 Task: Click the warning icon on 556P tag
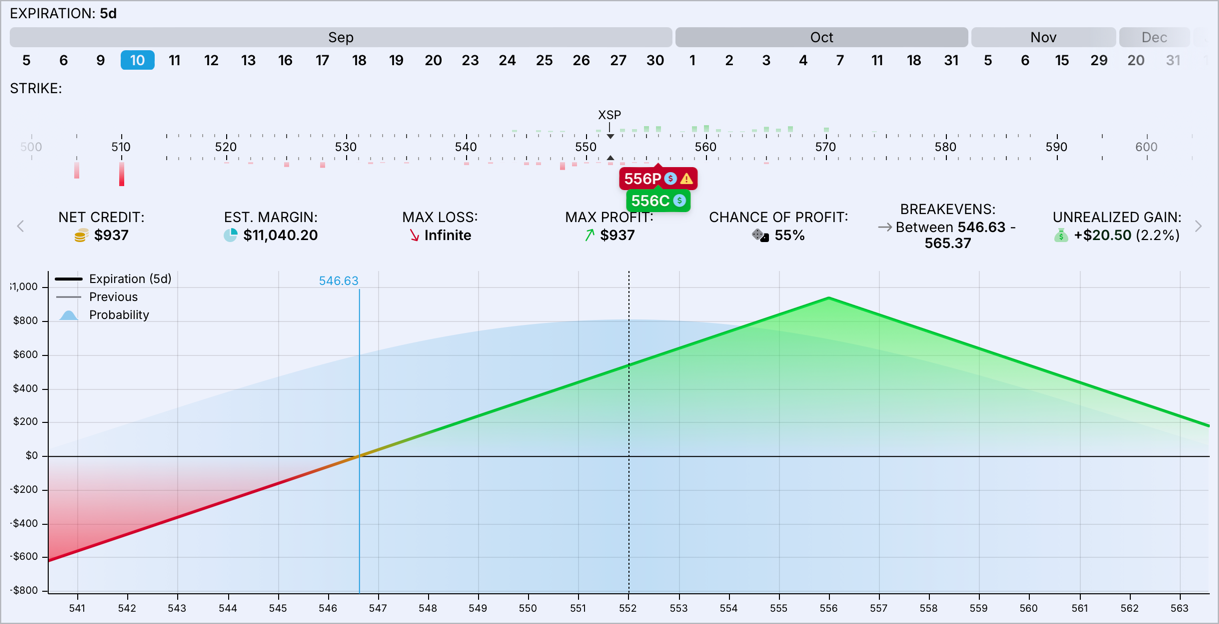point(687,179)
